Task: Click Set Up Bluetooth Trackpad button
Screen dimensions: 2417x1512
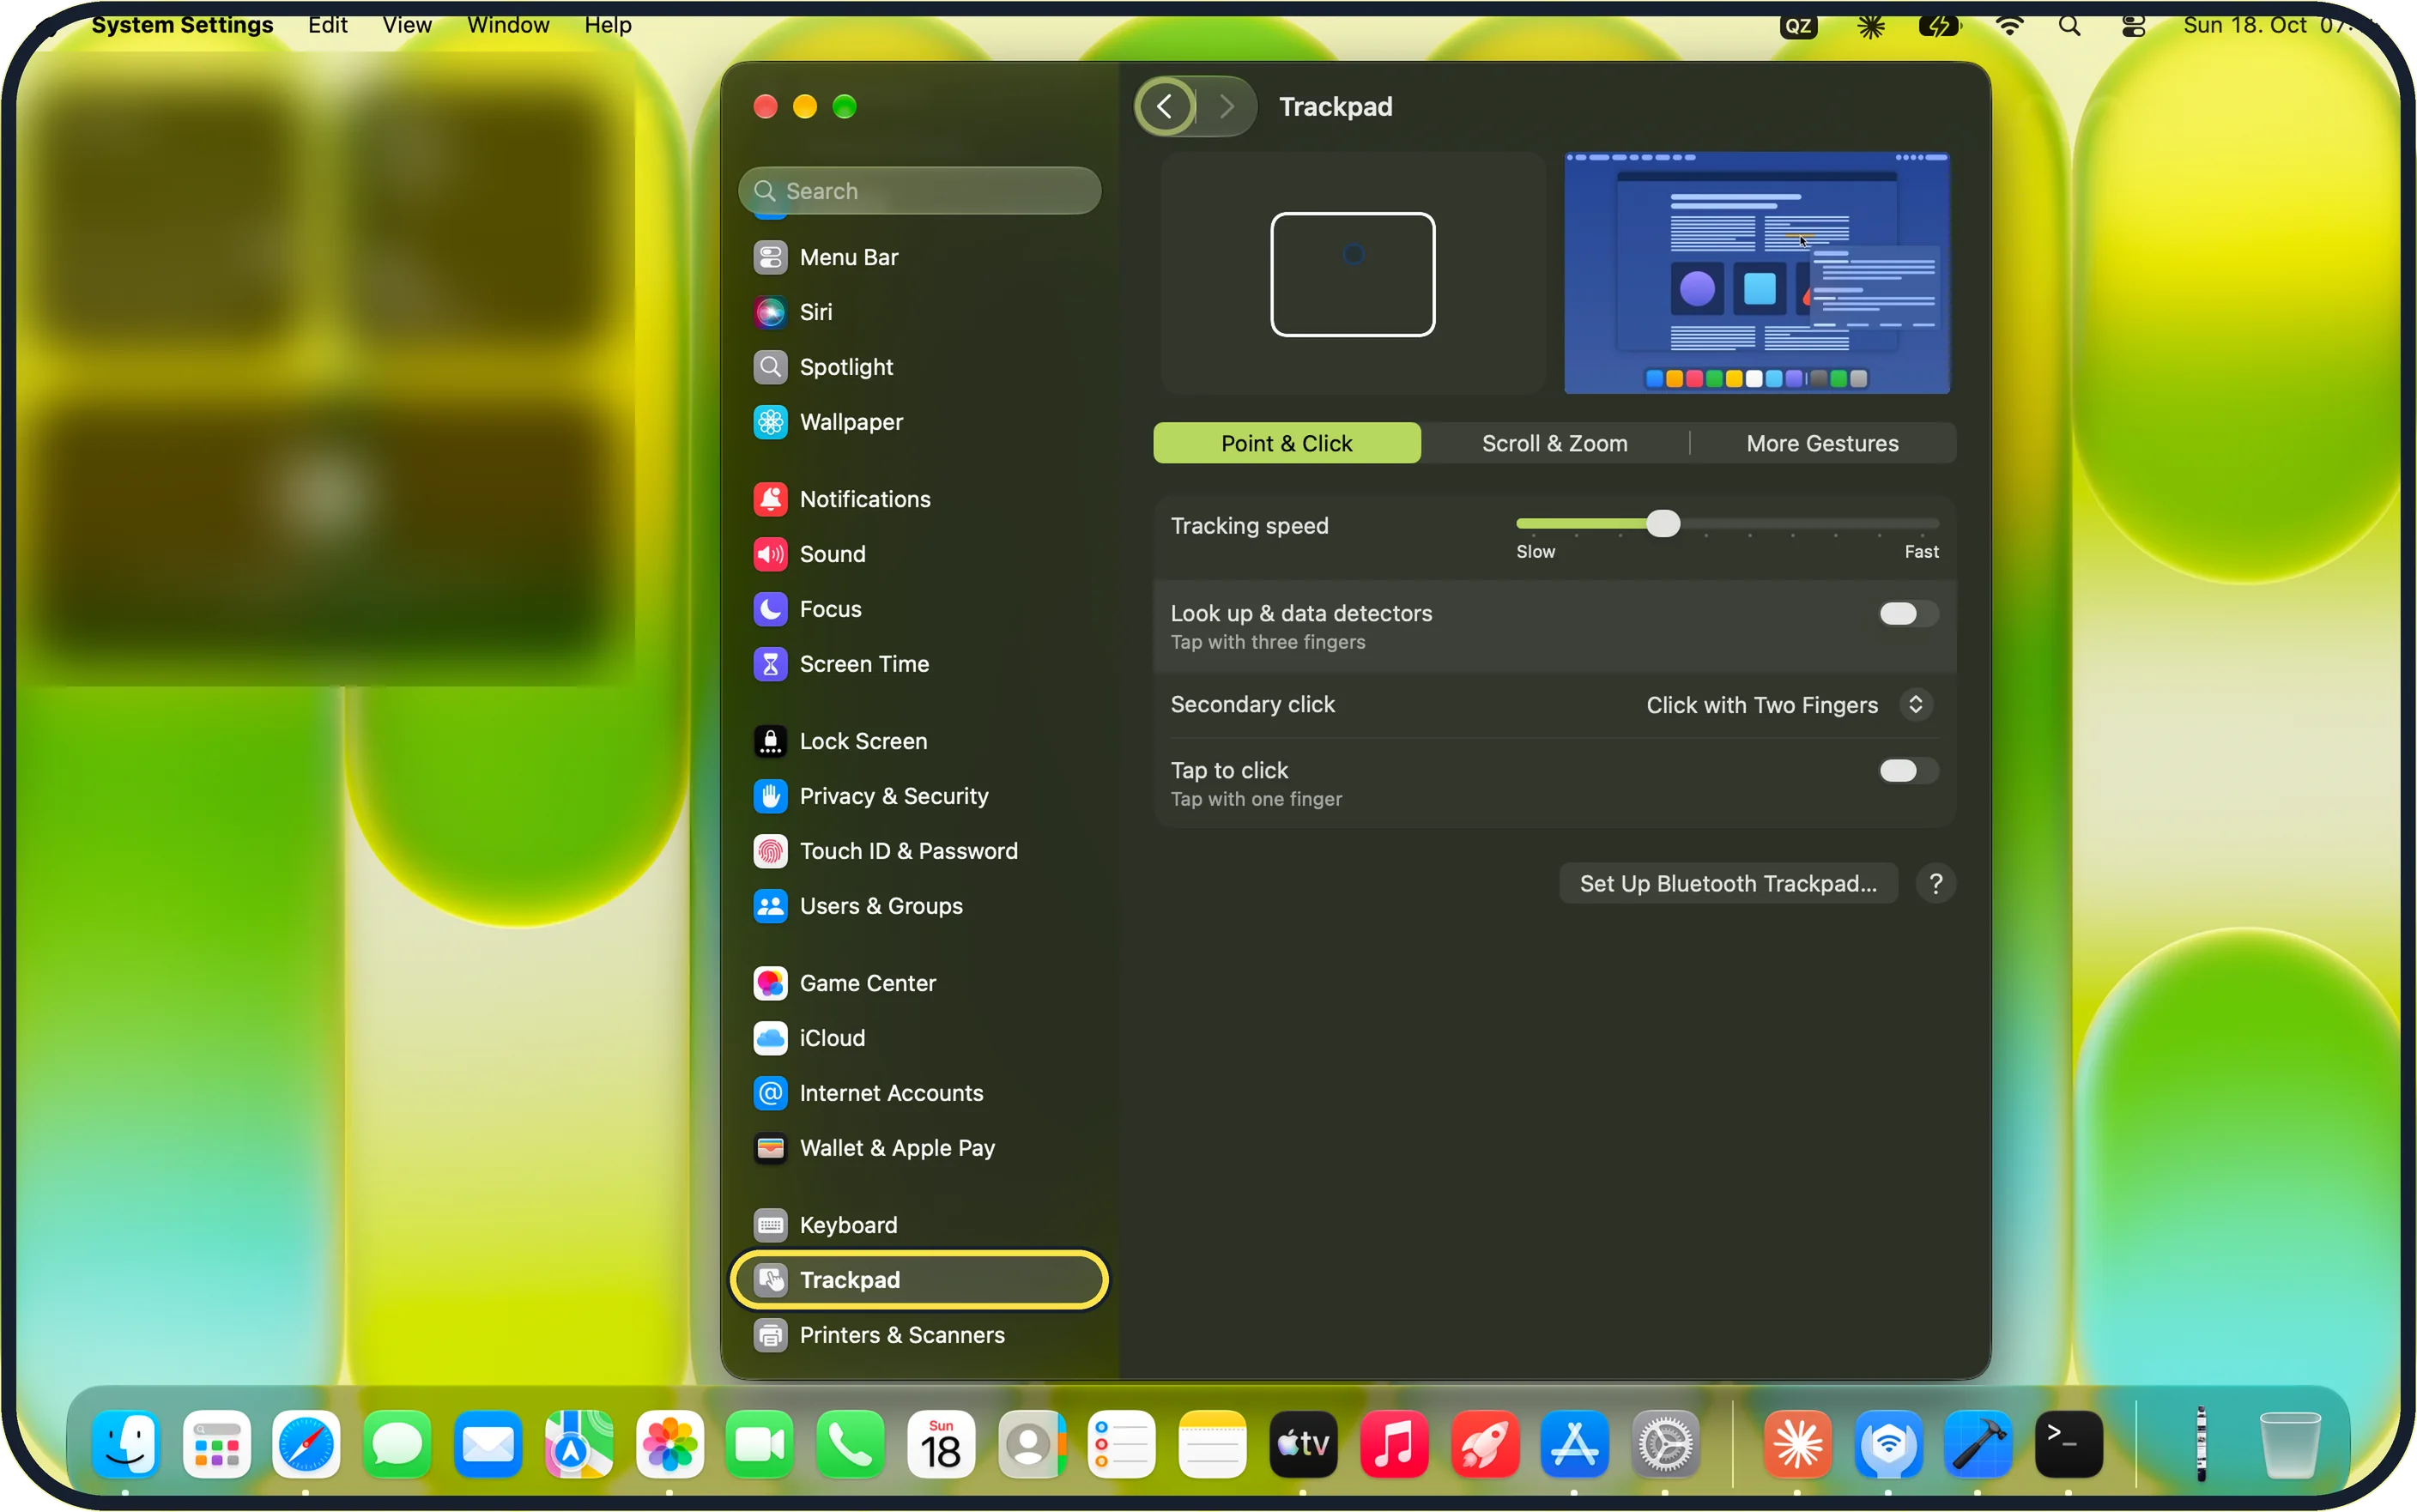Action: coord(1727,884)
